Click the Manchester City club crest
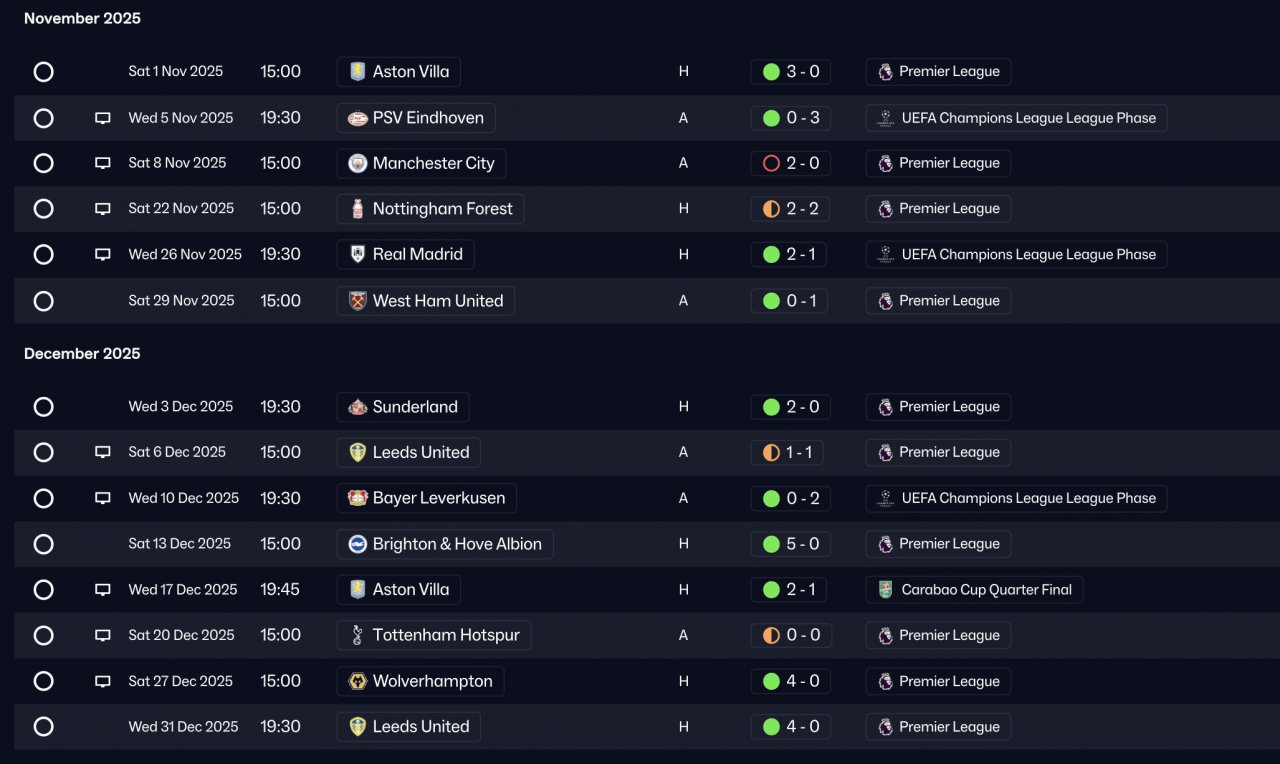This screenshot has width=1280, height=764. (357, 163)
